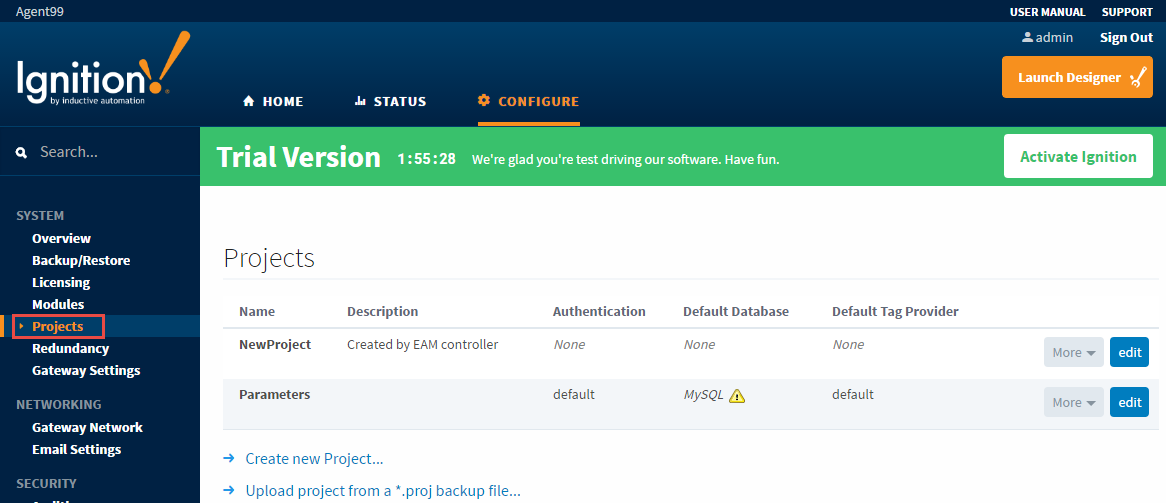Click the Name column header
Viewport: 1166px width, 503px height.
coord(257,311)
